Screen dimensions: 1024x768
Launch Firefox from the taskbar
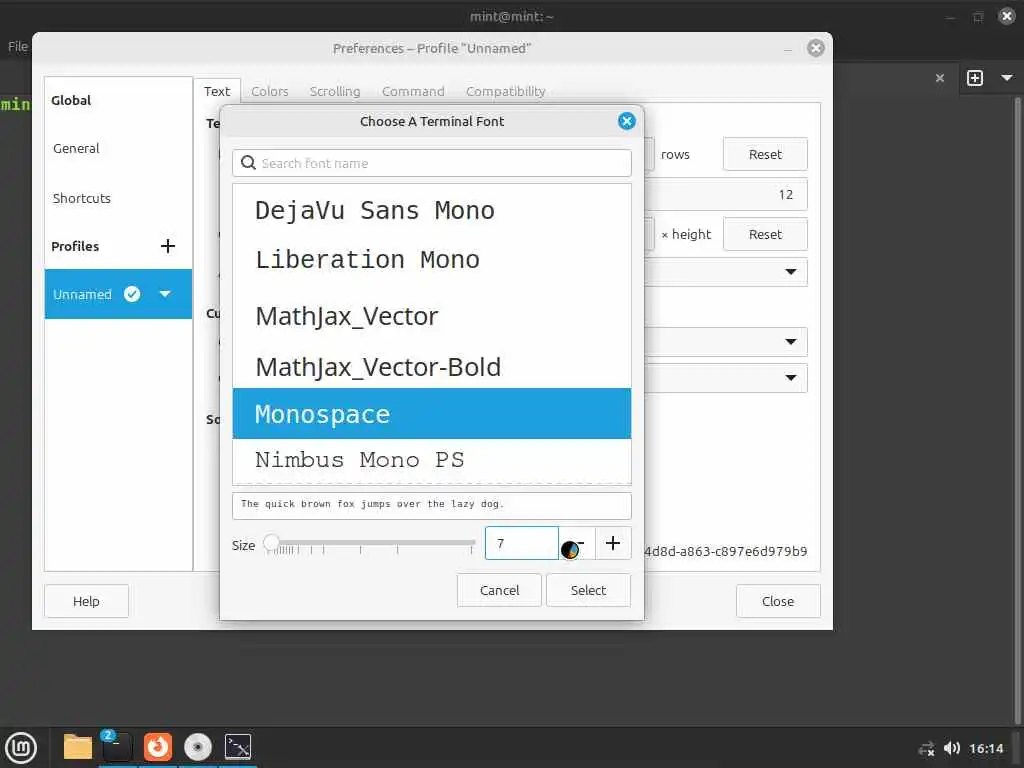158,746
